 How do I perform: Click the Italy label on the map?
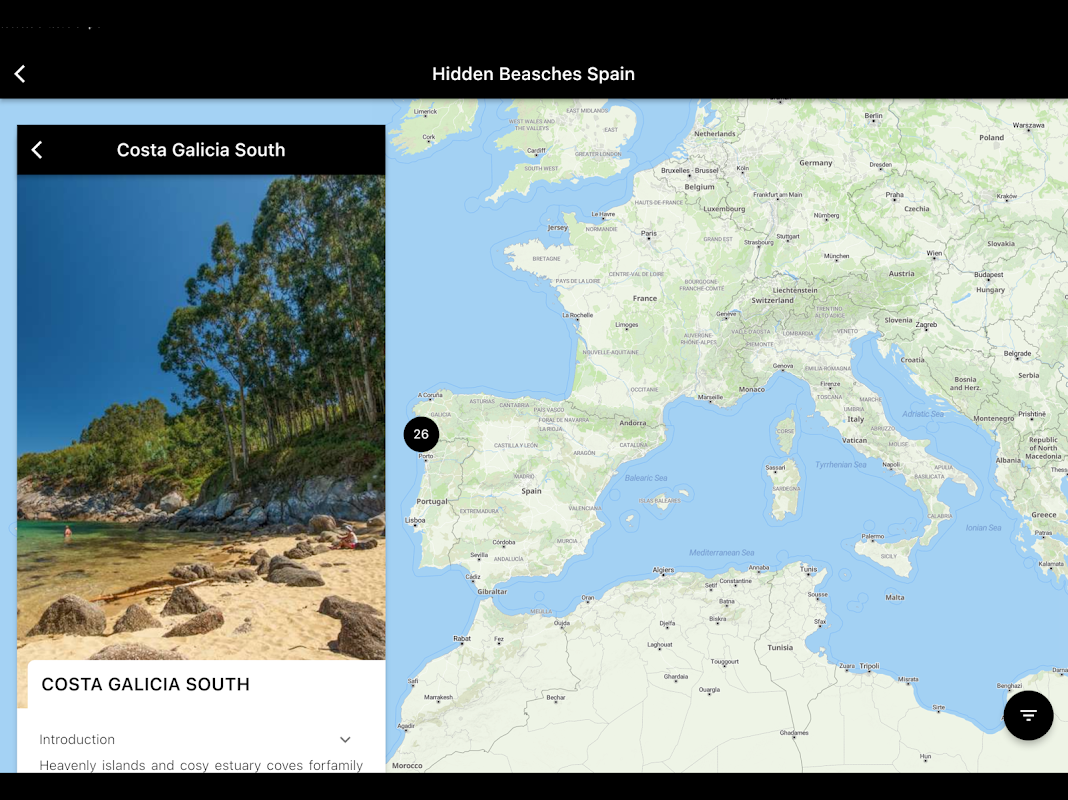[x=855, y=419]
